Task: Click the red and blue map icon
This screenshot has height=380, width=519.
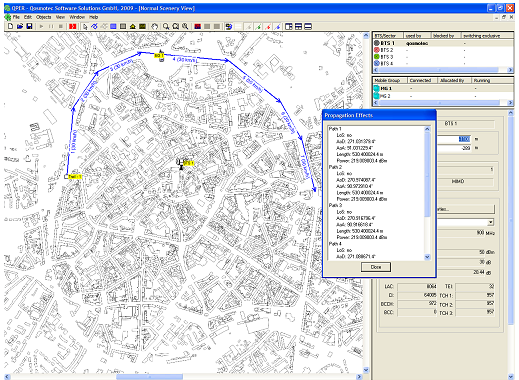Action: point(198,26)
